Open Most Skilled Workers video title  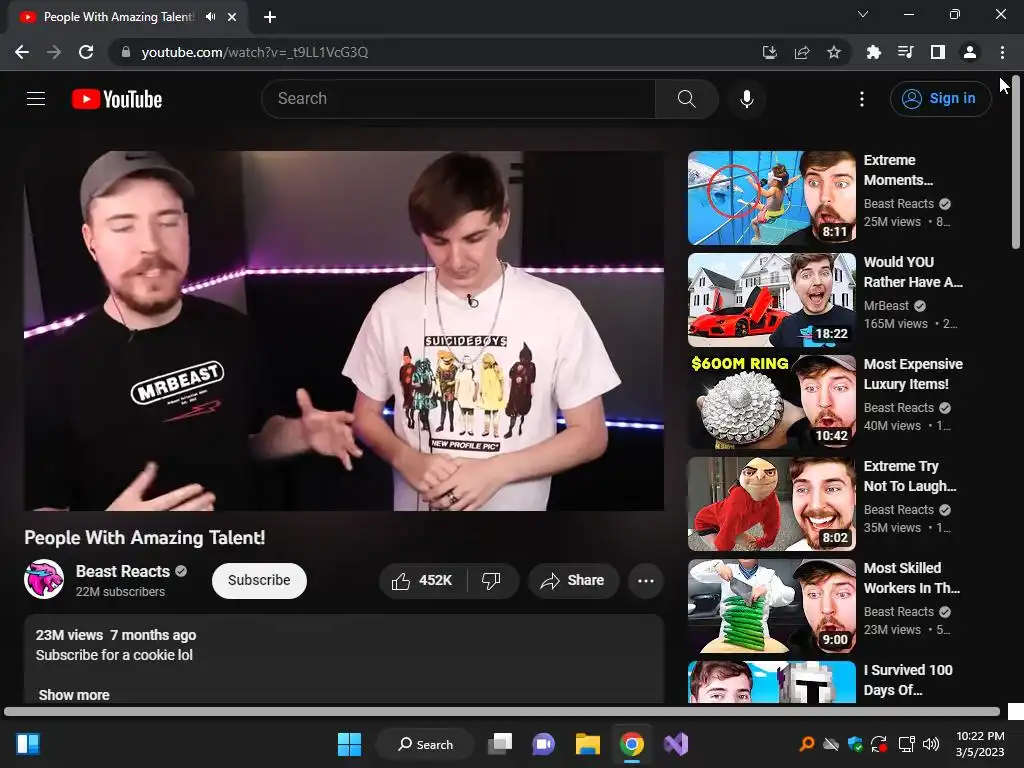tap(912, 578)
